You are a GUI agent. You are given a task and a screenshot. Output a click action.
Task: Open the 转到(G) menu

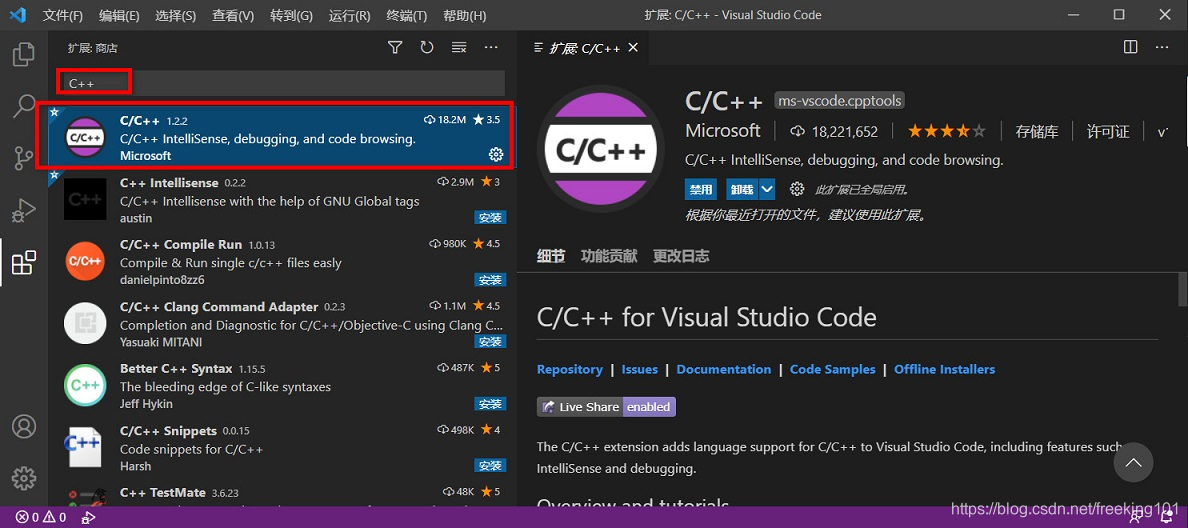(291, 15)
